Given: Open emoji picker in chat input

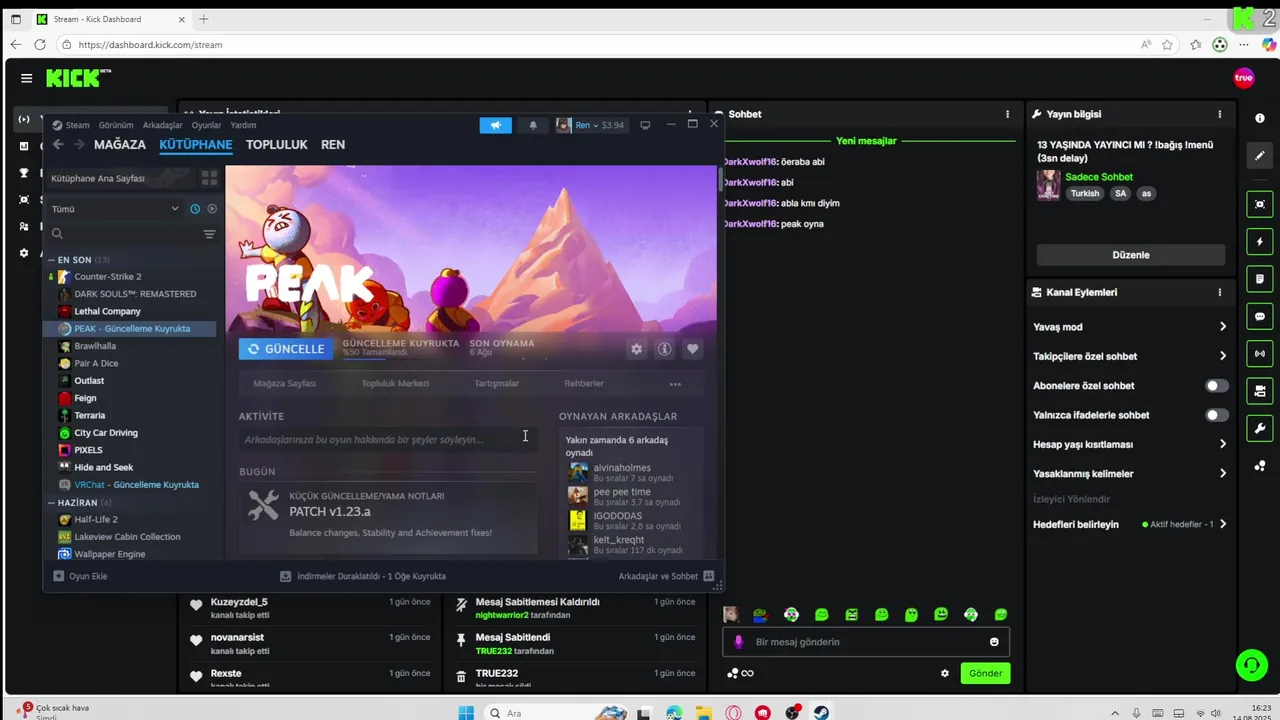Looking at the screenshot, I should 994,642.
